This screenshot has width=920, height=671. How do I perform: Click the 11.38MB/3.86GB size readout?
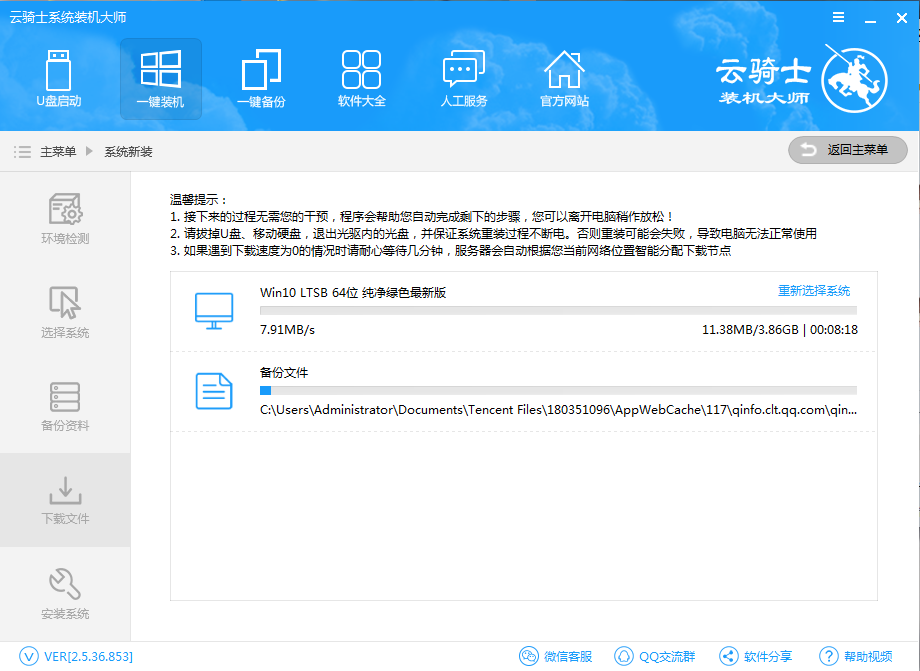coord(750,330)
